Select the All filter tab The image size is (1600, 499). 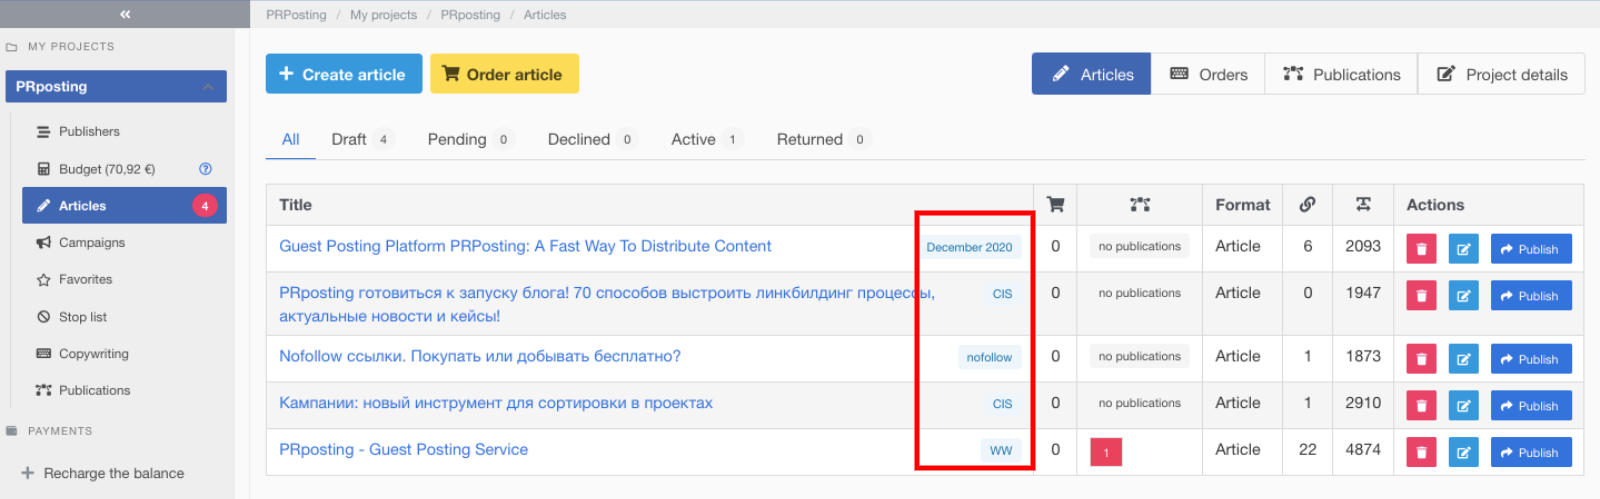click(x=290, y=139)
